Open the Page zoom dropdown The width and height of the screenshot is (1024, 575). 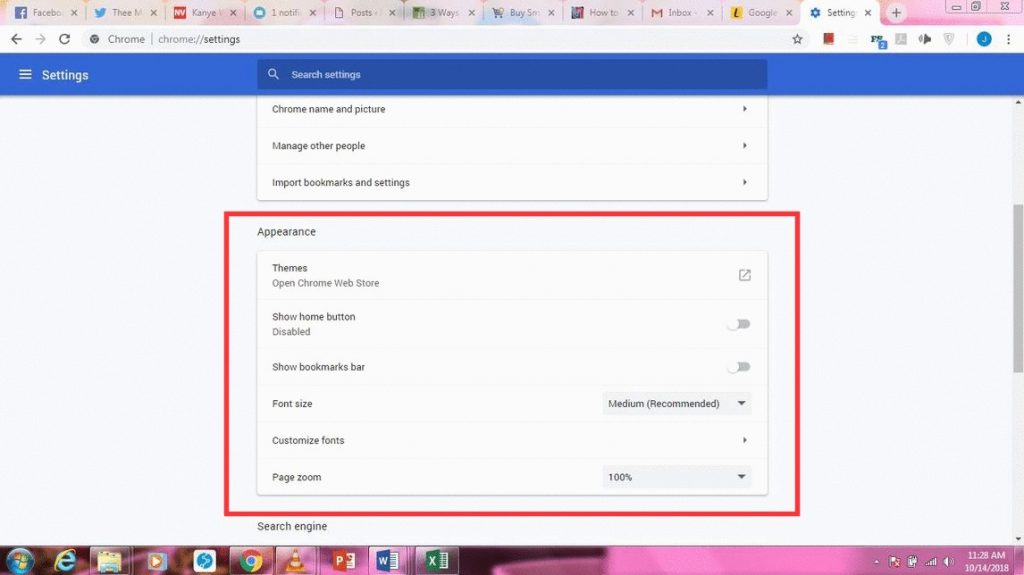[677, 477]
